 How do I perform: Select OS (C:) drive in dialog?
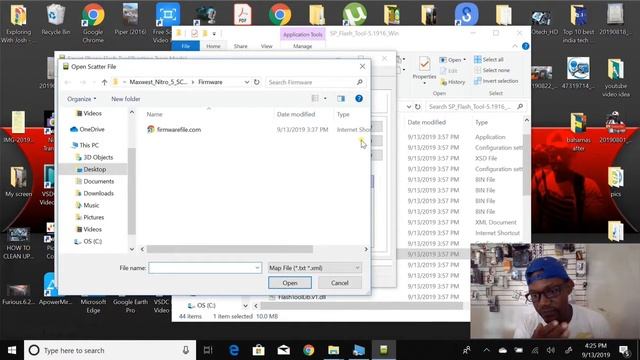click(x=88, y=241)
